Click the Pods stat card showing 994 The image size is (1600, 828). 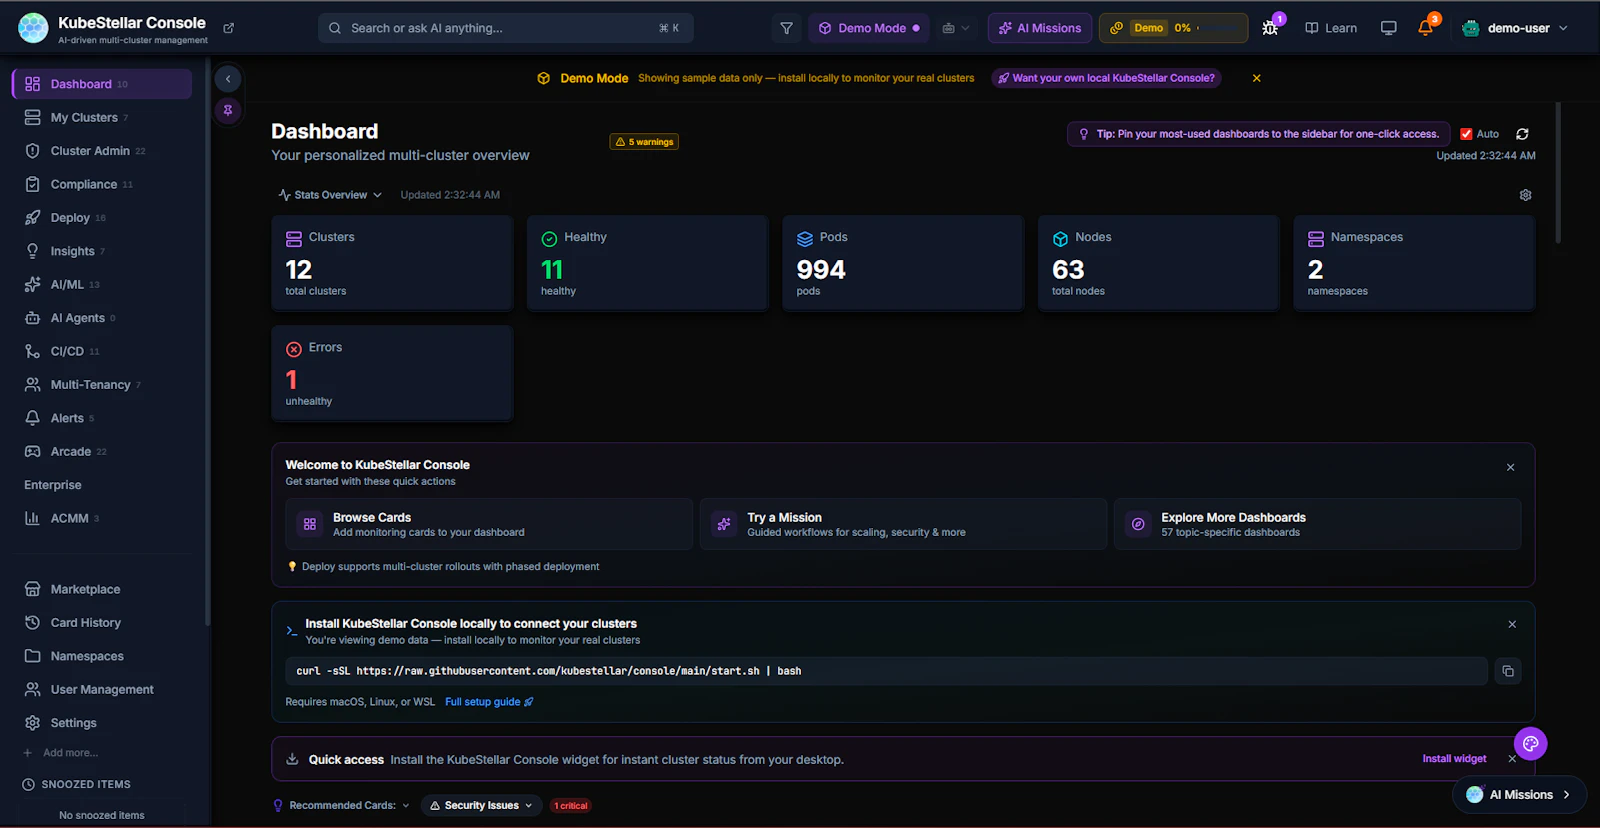(x=903, y=263)
